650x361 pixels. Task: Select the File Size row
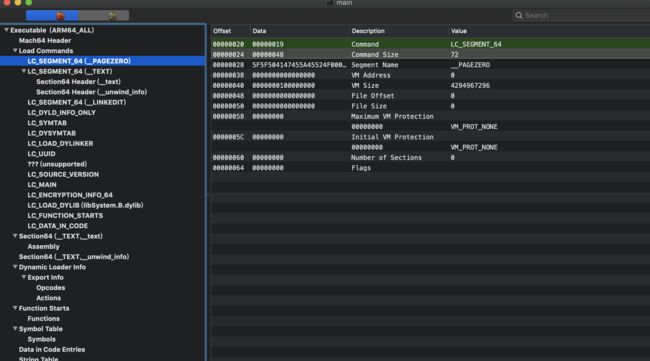point(430,106)
